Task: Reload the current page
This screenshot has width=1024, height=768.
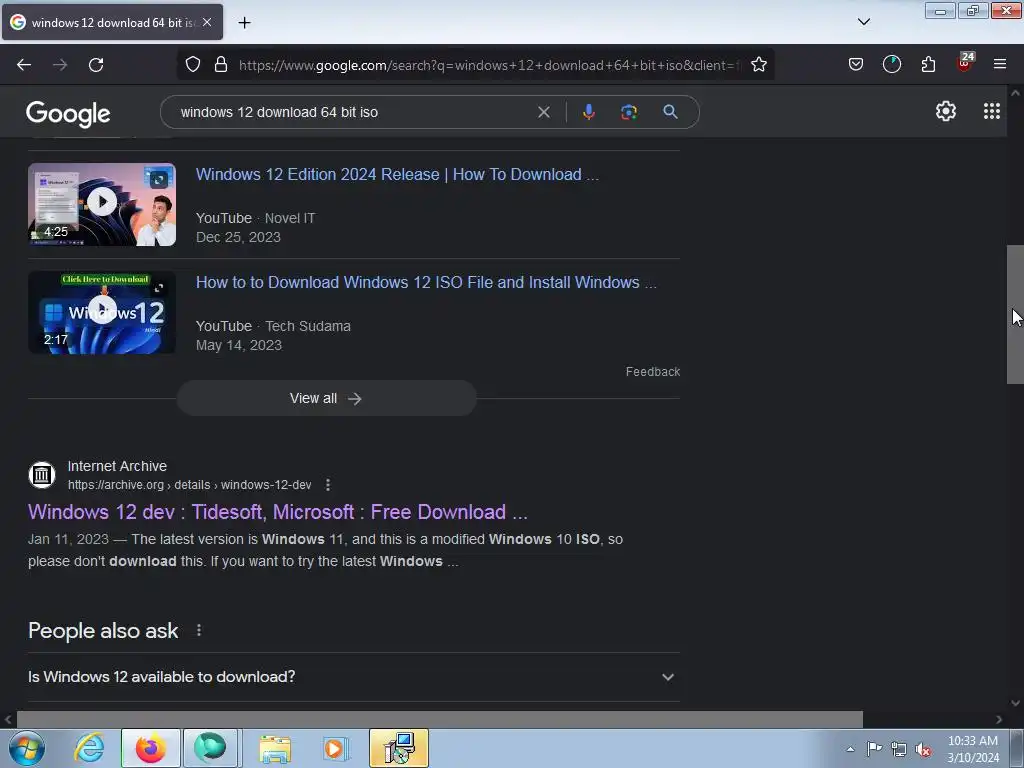Action: pos(96,65)
